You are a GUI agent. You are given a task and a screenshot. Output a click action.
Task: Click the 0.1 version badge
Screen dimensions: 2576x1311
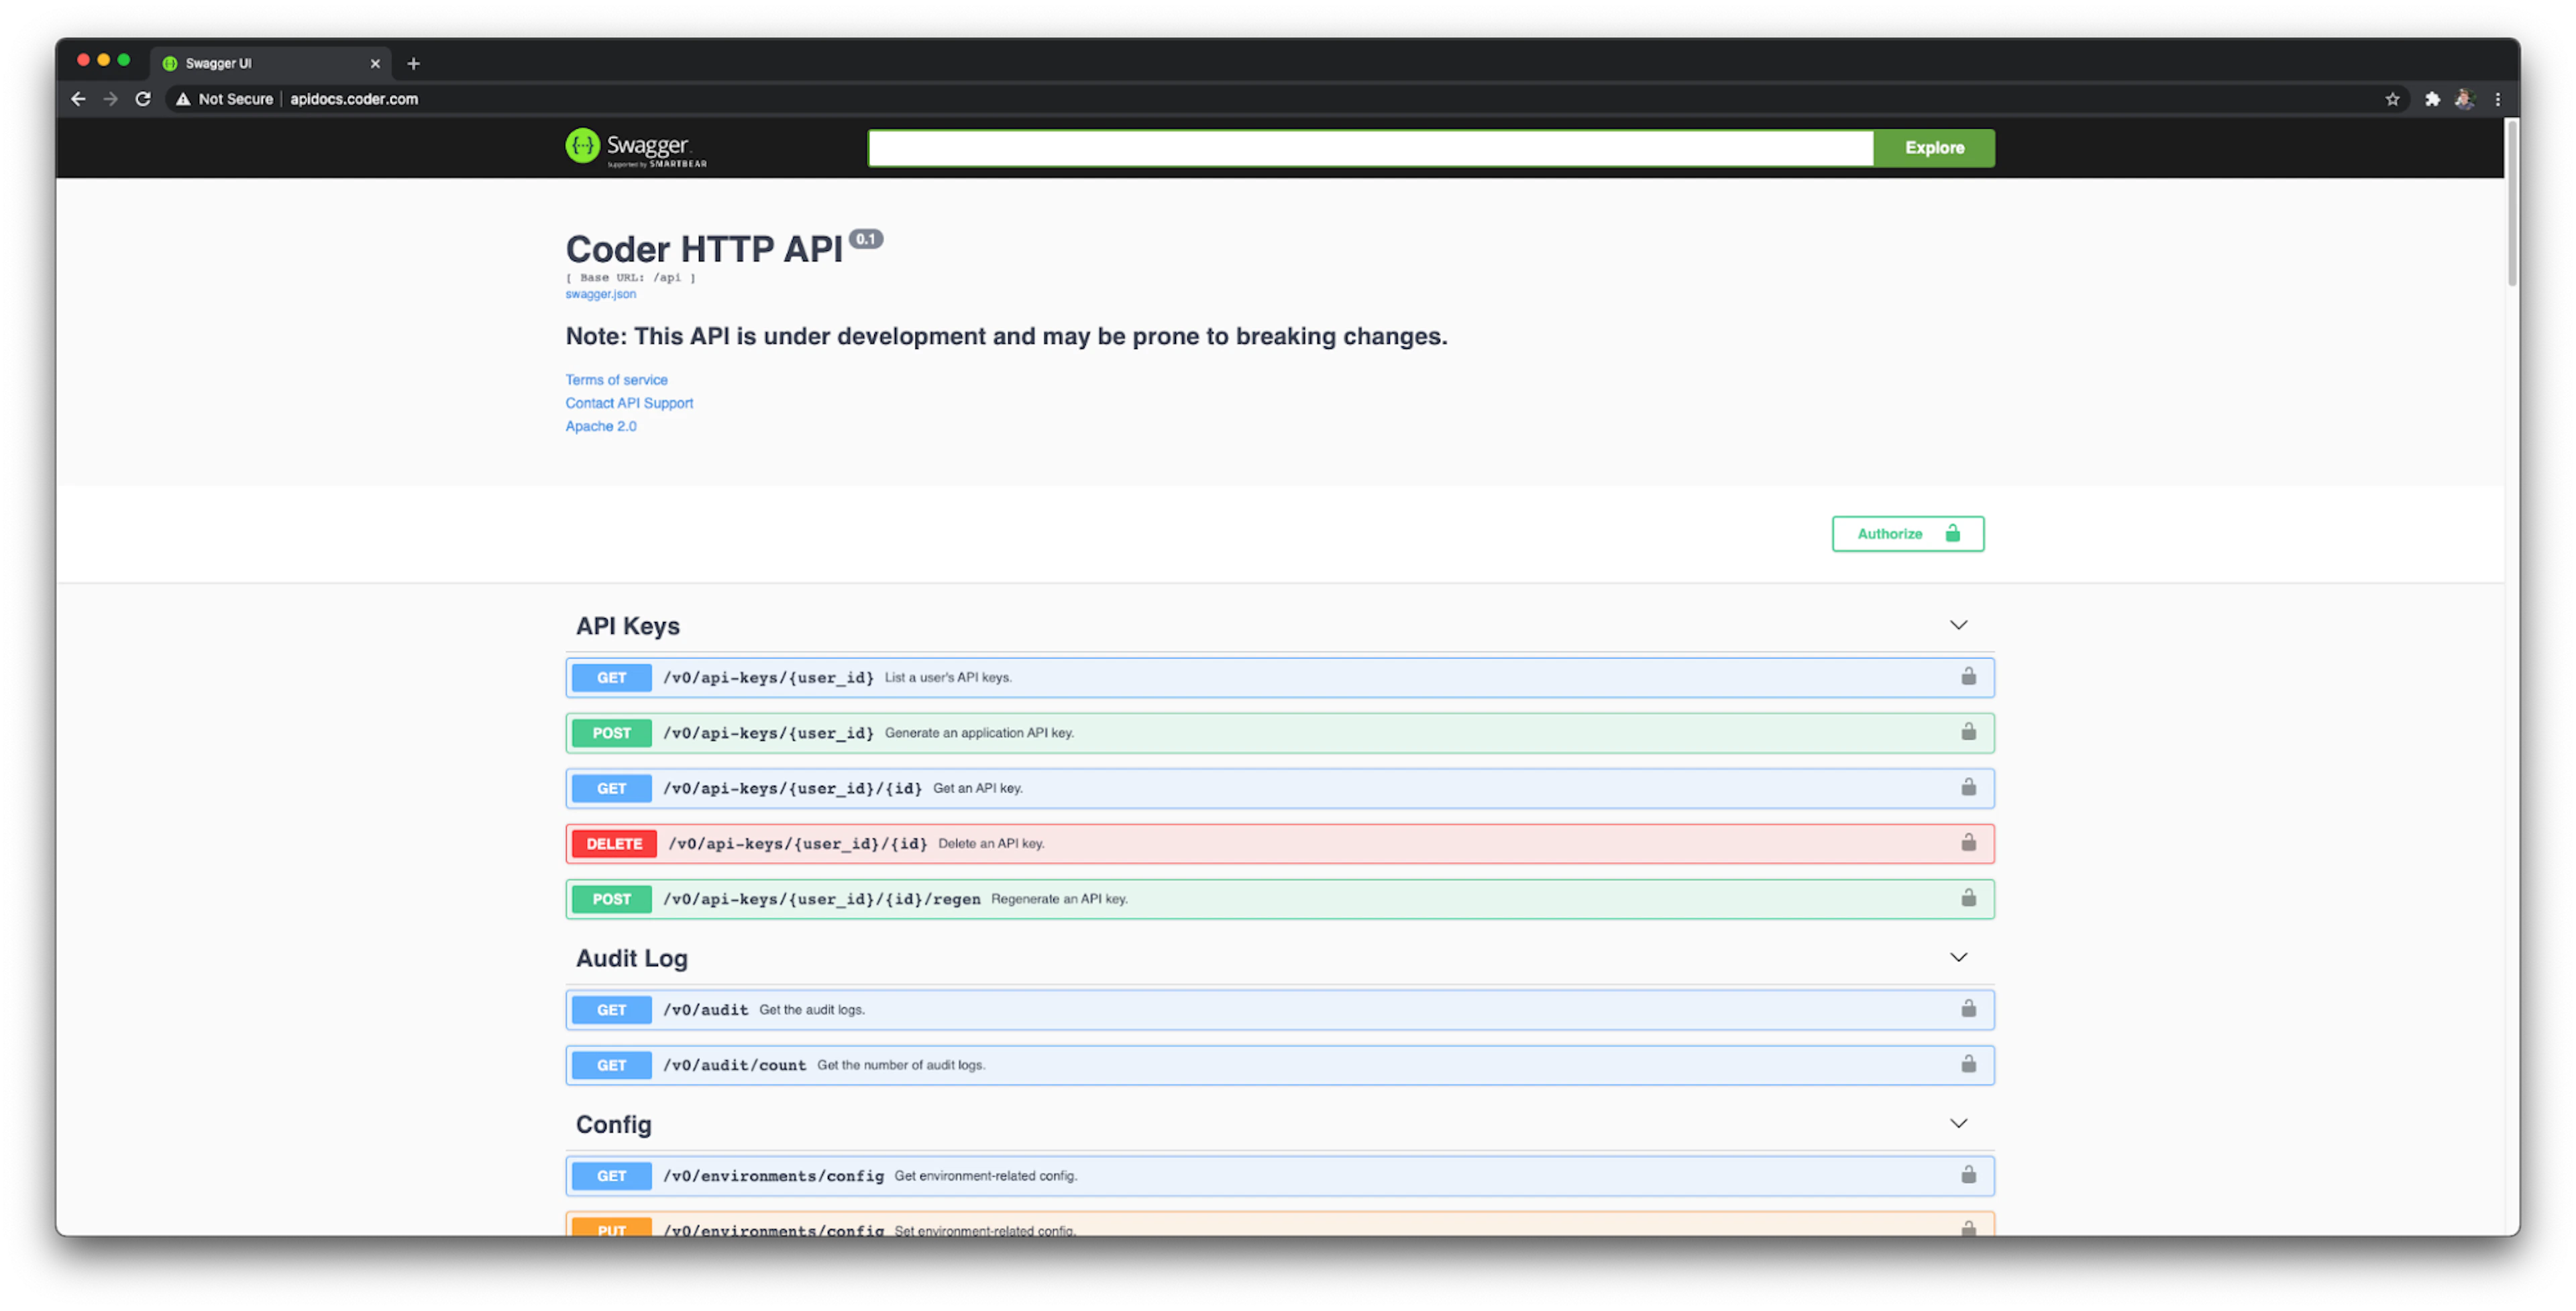coord(866,239)
